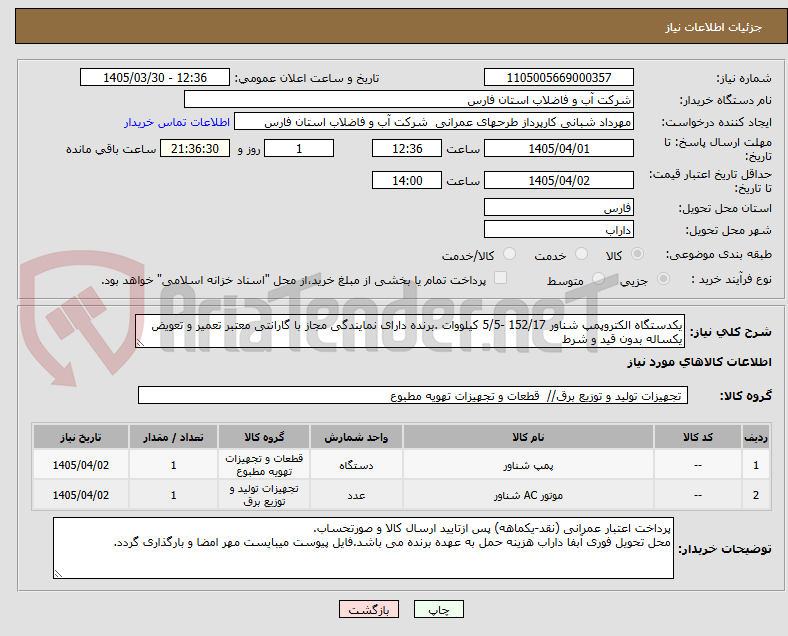Click the چاپ (print) button

pos(438,609)
